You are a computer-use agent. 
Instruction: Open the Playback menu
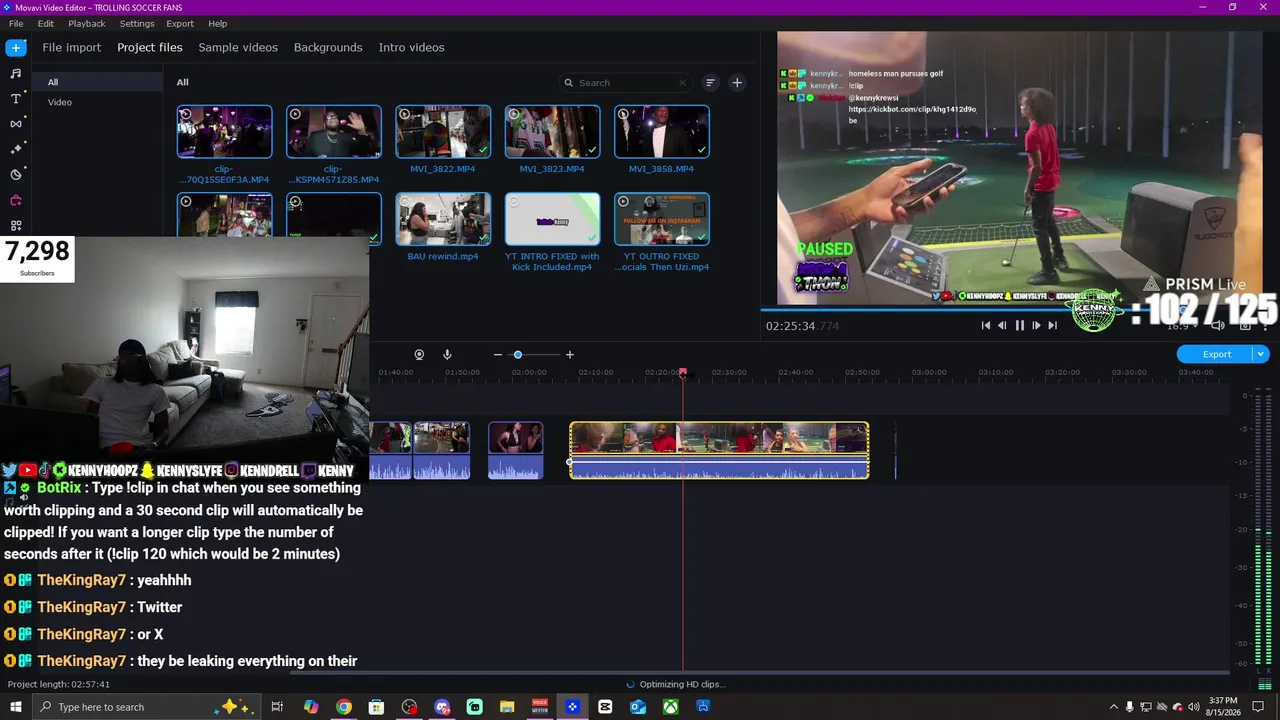pos(87,23)
